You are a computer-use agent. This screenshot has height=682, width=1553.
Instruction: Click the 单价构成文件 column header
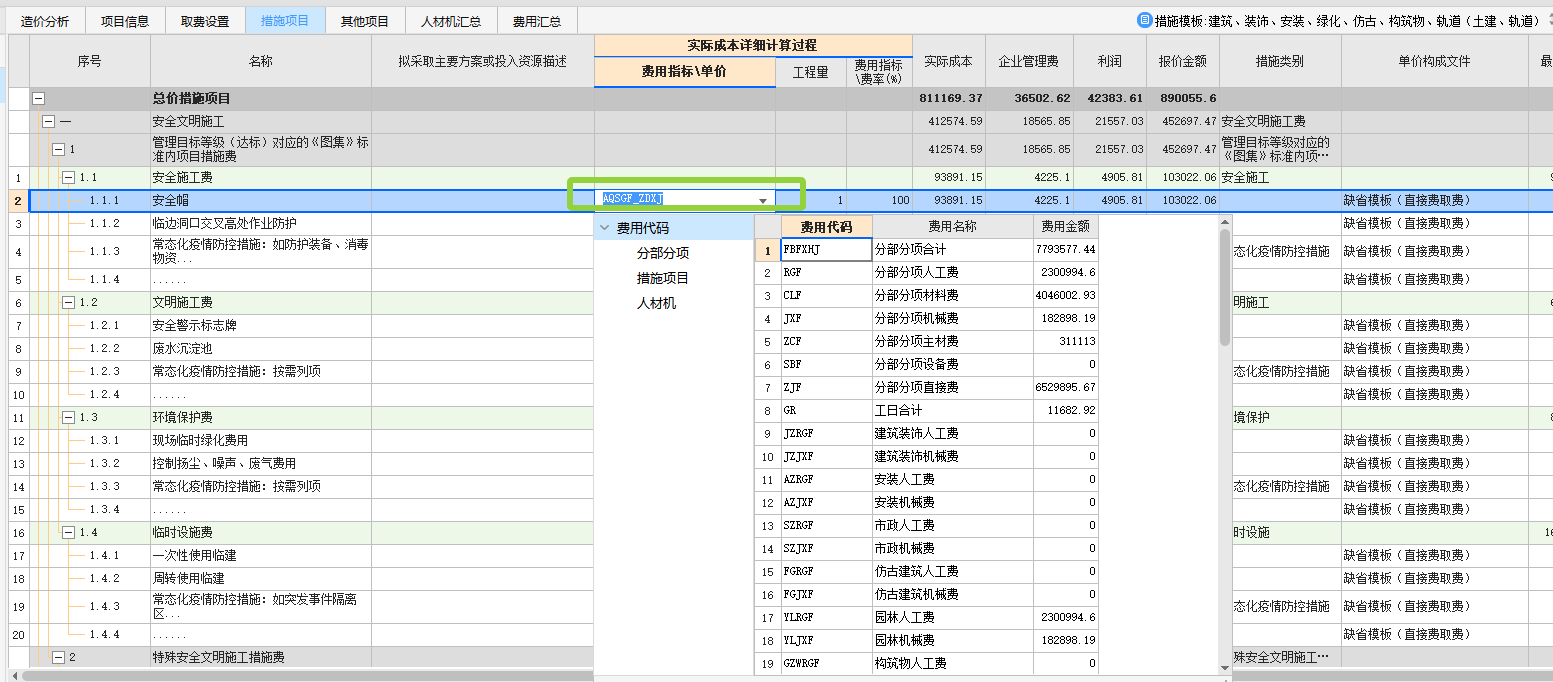(x=1434, y=61)
